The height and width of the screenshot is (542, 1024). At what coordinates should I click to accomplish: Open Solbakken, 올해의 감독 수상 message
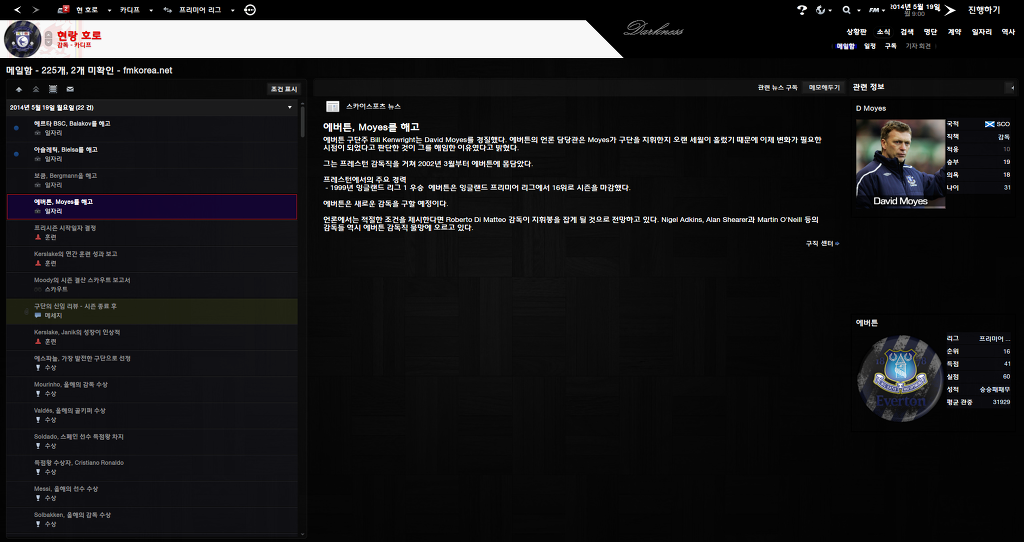tap(152, 520)
